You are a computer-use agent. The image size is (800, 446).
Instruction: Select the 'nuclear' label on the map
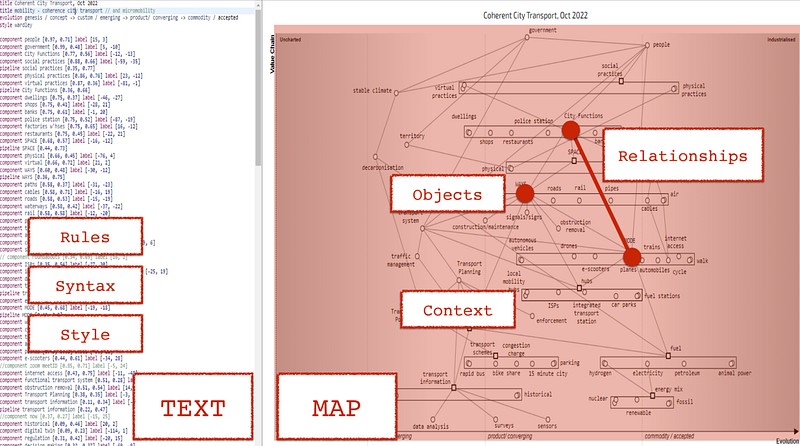[x=598, y=399]
